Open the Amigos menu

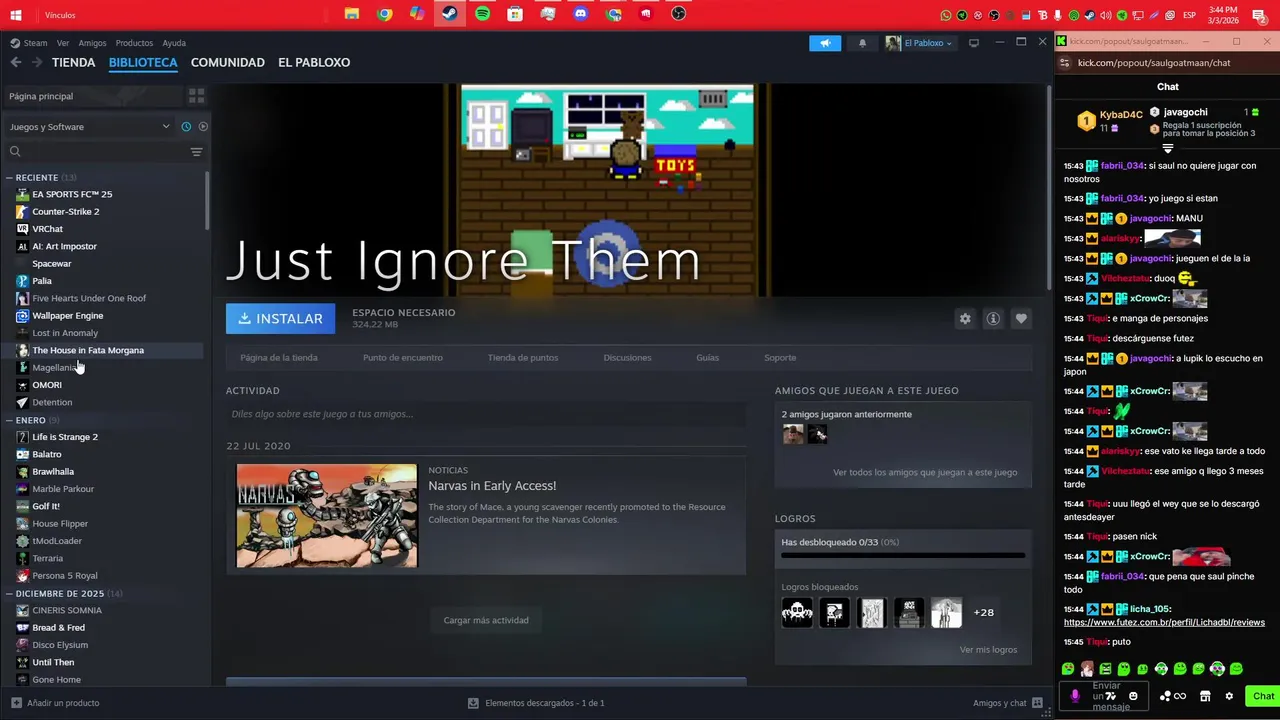pyautogui.click(x=92, y=43)
